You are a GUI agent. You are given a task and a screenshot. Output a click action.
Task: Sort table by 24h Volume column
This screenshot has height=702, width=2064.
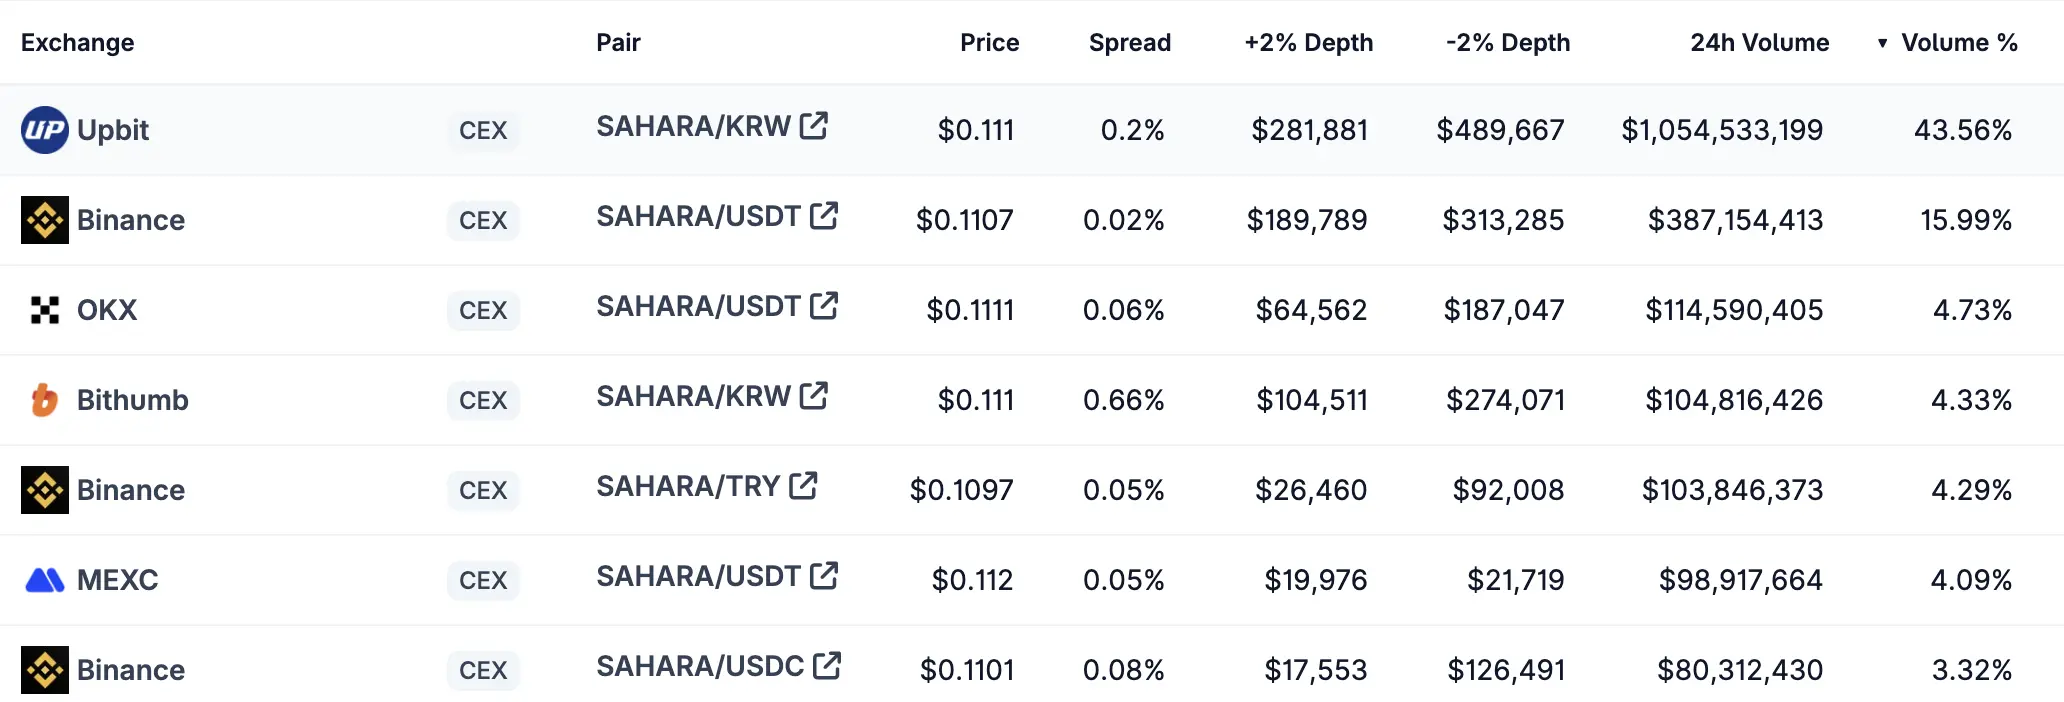click(x=1759, y=43)
